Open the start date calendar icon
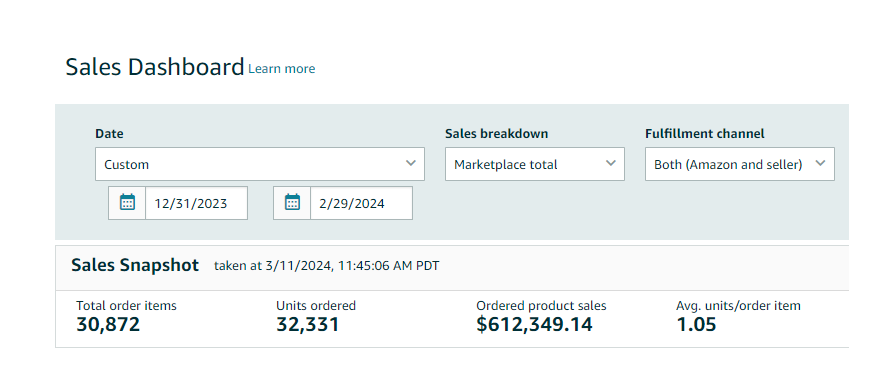Viewport: 885px width, 373px height. click(x=128, y=203)
